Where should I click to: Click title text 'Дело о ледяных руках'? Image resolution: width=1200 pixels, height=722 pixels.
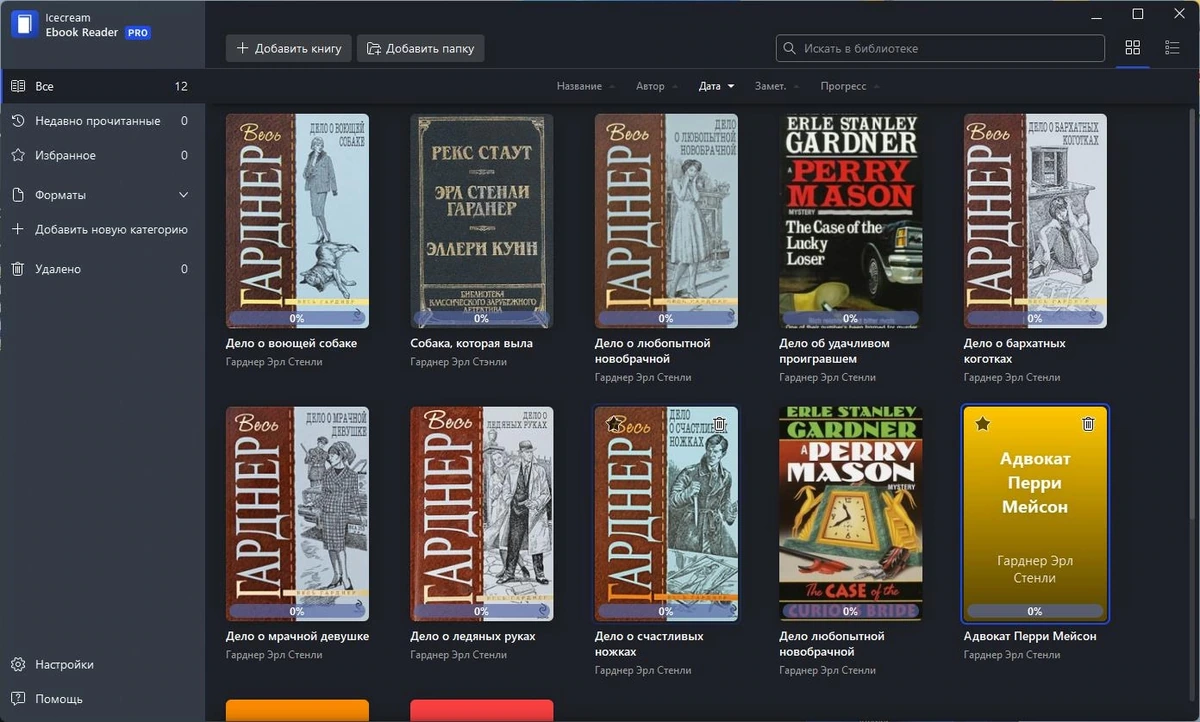(x=472, y=636)
